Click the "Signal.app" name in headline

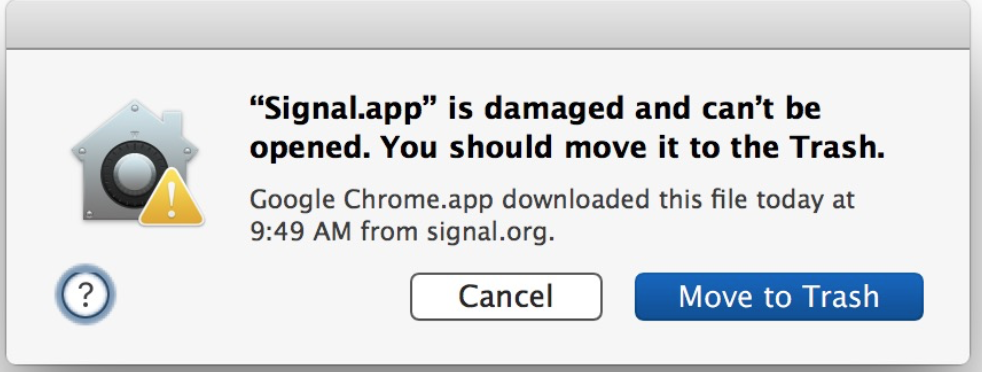coord(343,110)
